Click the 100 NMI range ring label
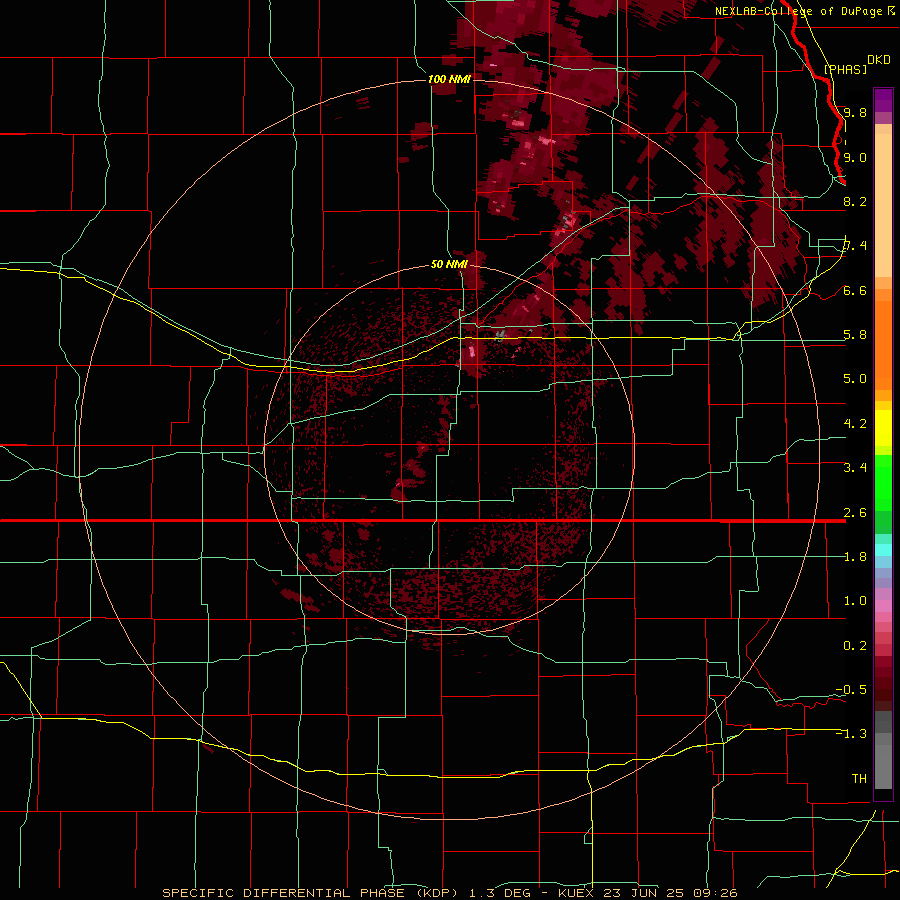 [449, 79]
